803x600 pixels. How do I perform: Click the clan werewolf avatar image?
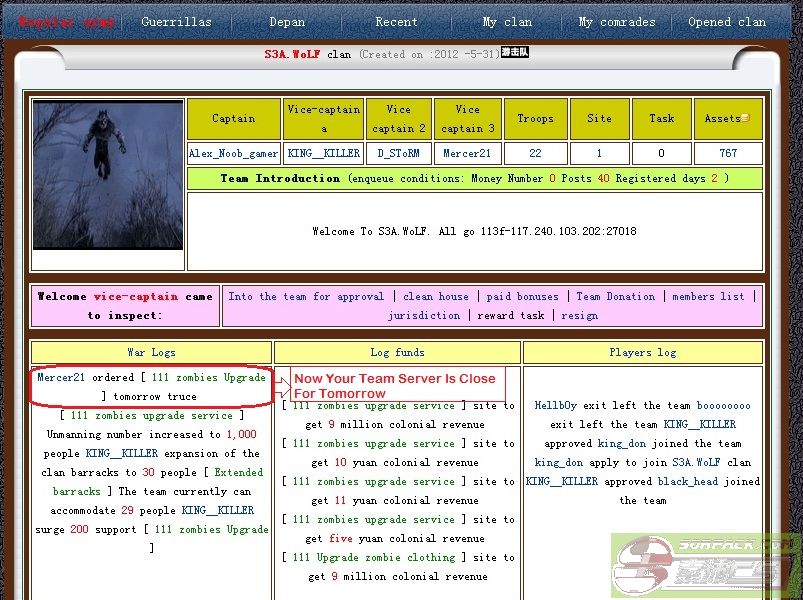108,174
